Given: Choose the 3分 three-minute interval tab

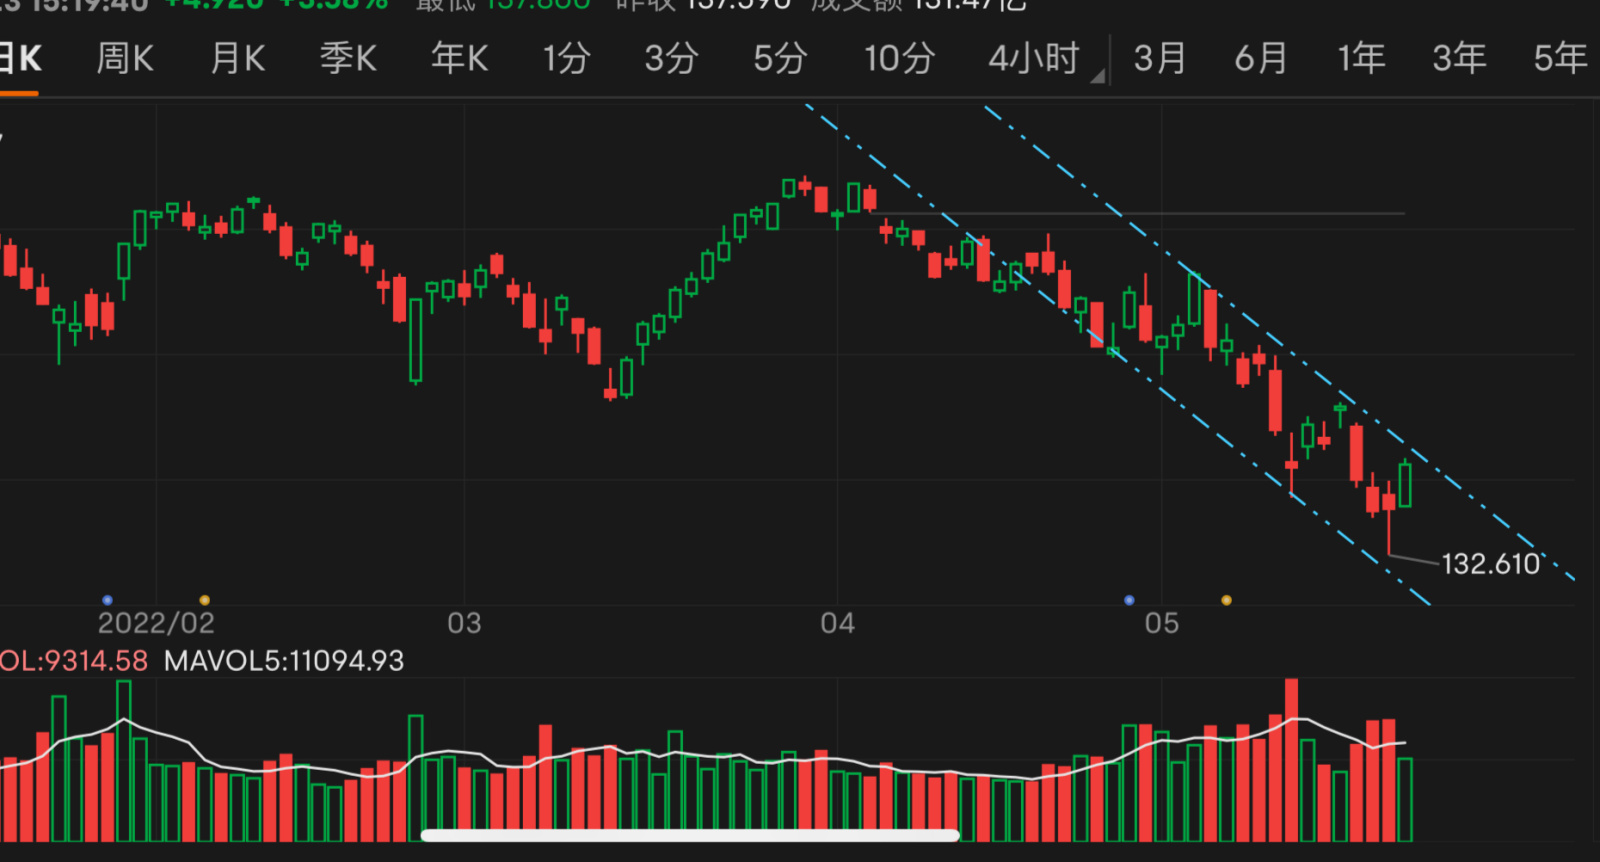Looking at the screenshot, I should point(671,58).
